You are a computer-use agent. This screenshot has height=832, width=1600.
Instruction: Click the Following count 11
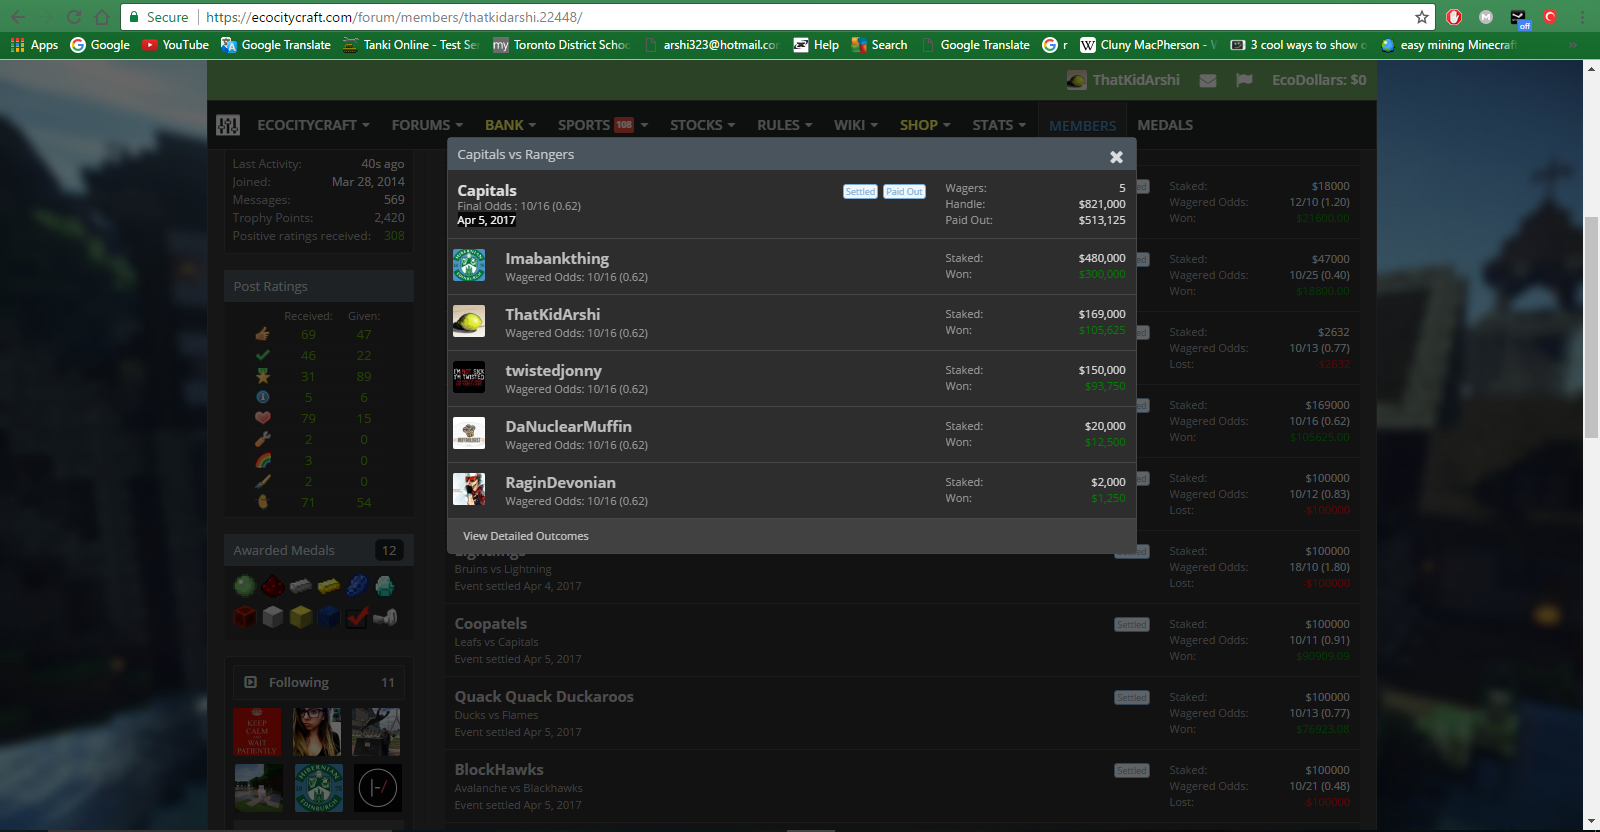(x=388, y=683)
